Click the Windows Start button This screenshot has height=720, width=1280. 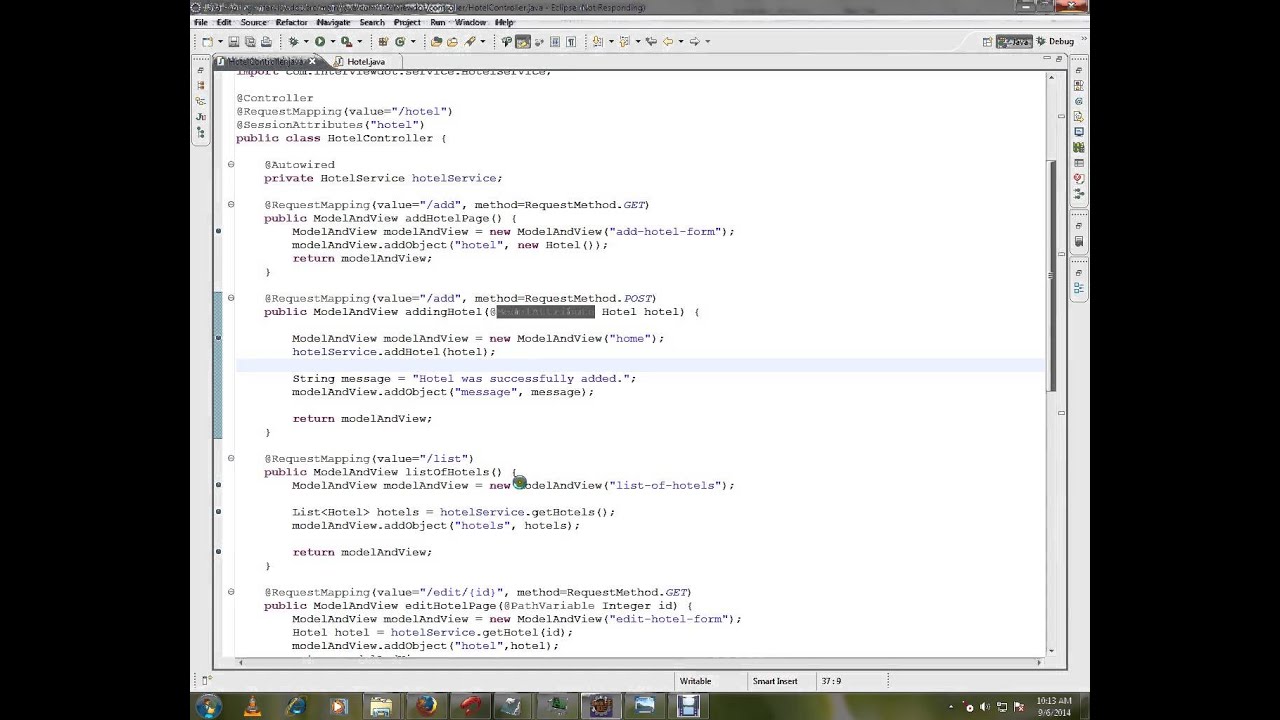208,707
